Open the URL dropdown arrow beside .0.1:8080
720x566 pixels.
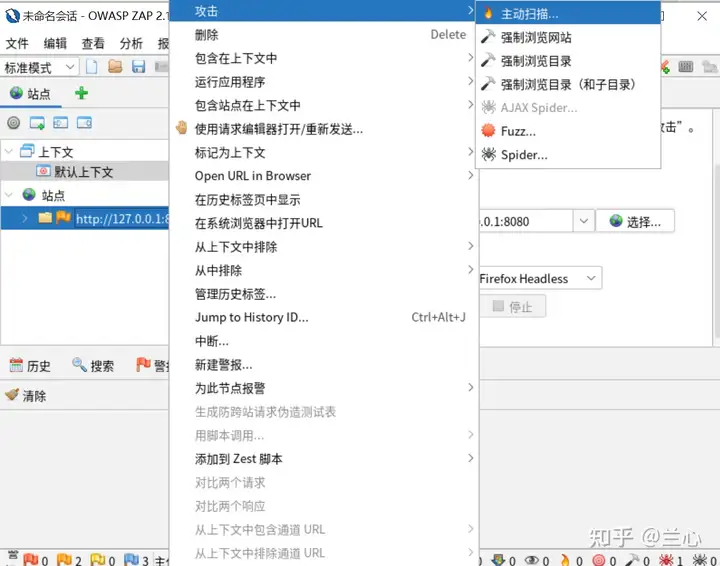584,221
